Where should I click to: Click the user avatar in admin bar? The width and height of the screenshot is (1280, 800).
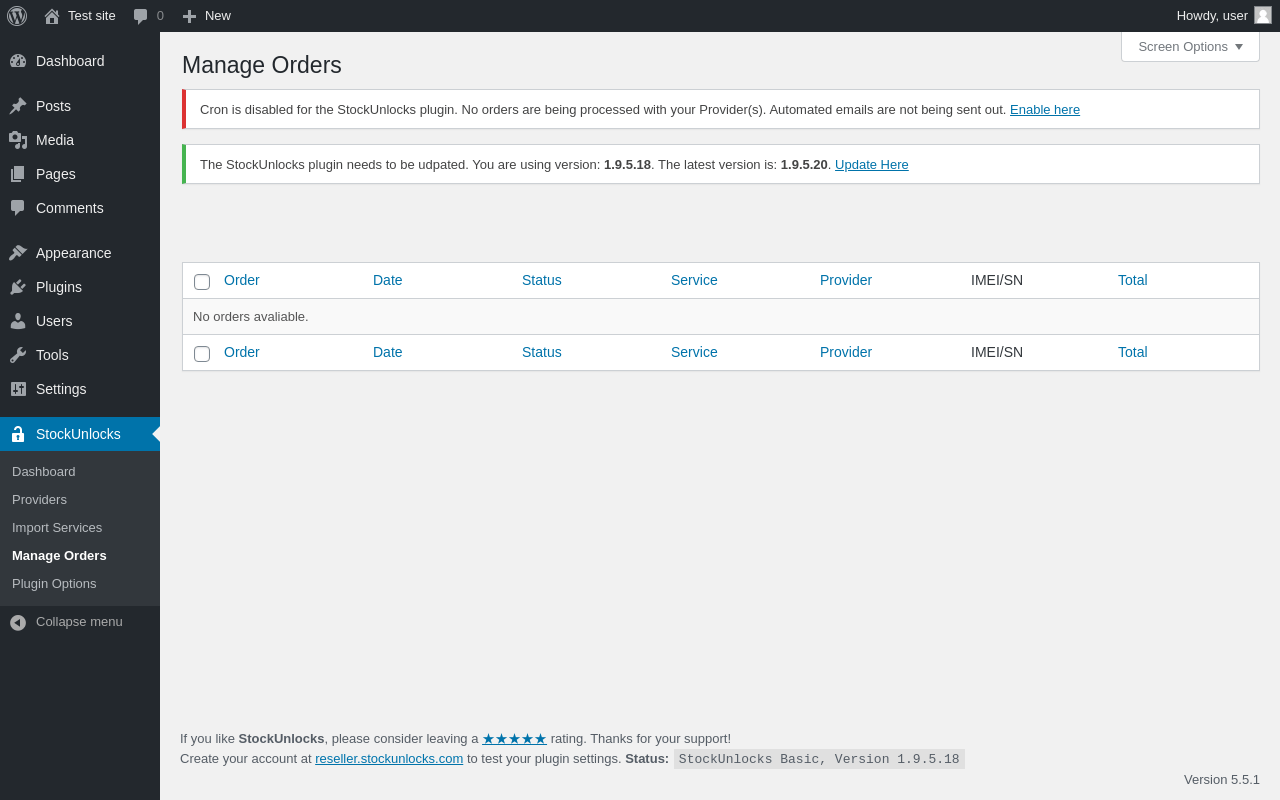pyautogui.click(x=1263, y=15)
